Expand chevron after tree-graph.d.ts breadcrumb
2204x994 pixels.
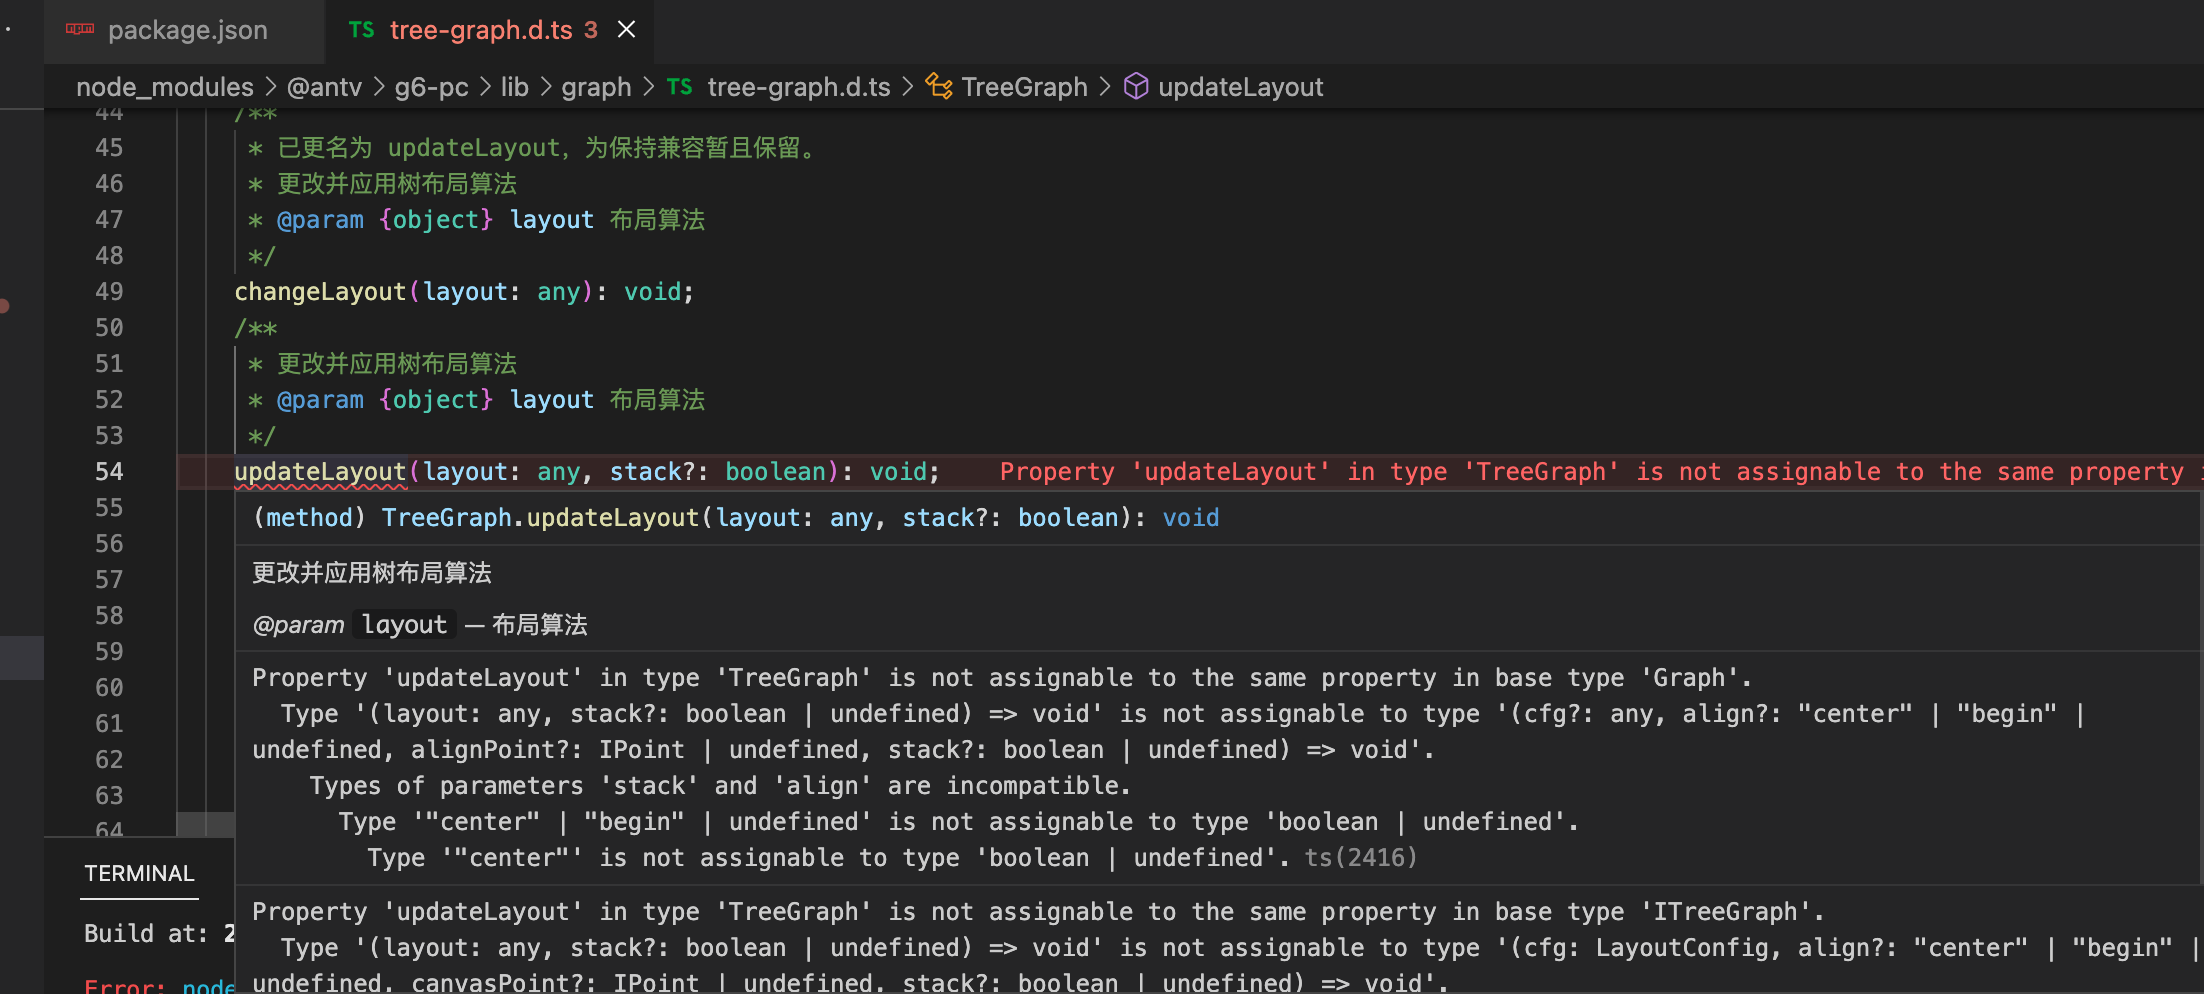pyautogui.click(x=907, y=87)
